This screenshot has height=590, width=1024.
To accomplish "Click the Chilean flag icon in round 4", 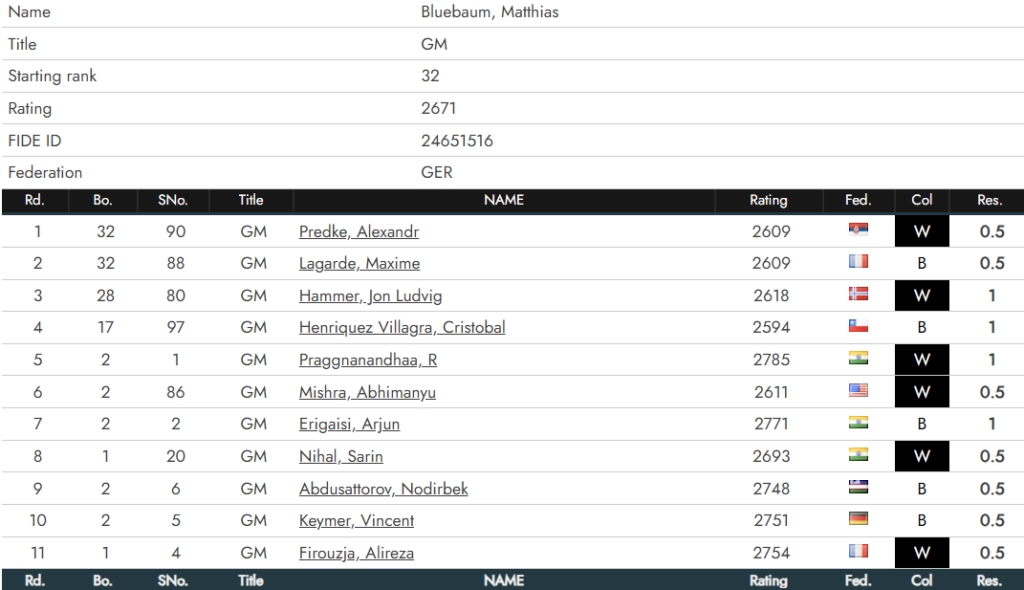I will coord(857,327).
